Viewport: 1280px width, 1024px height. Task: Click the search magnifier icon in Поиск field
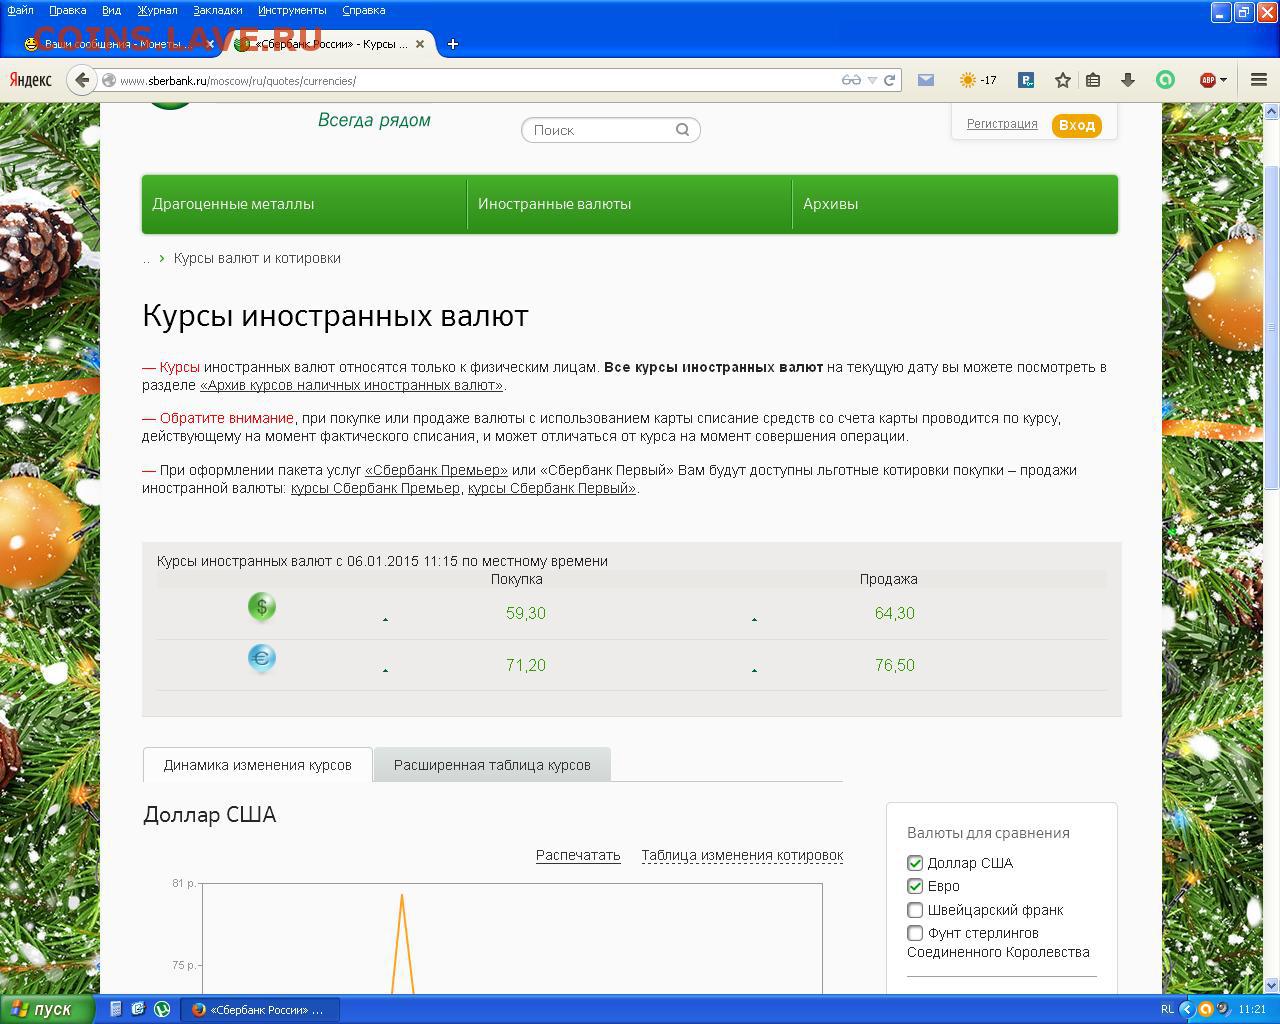(x=682, y=129)
